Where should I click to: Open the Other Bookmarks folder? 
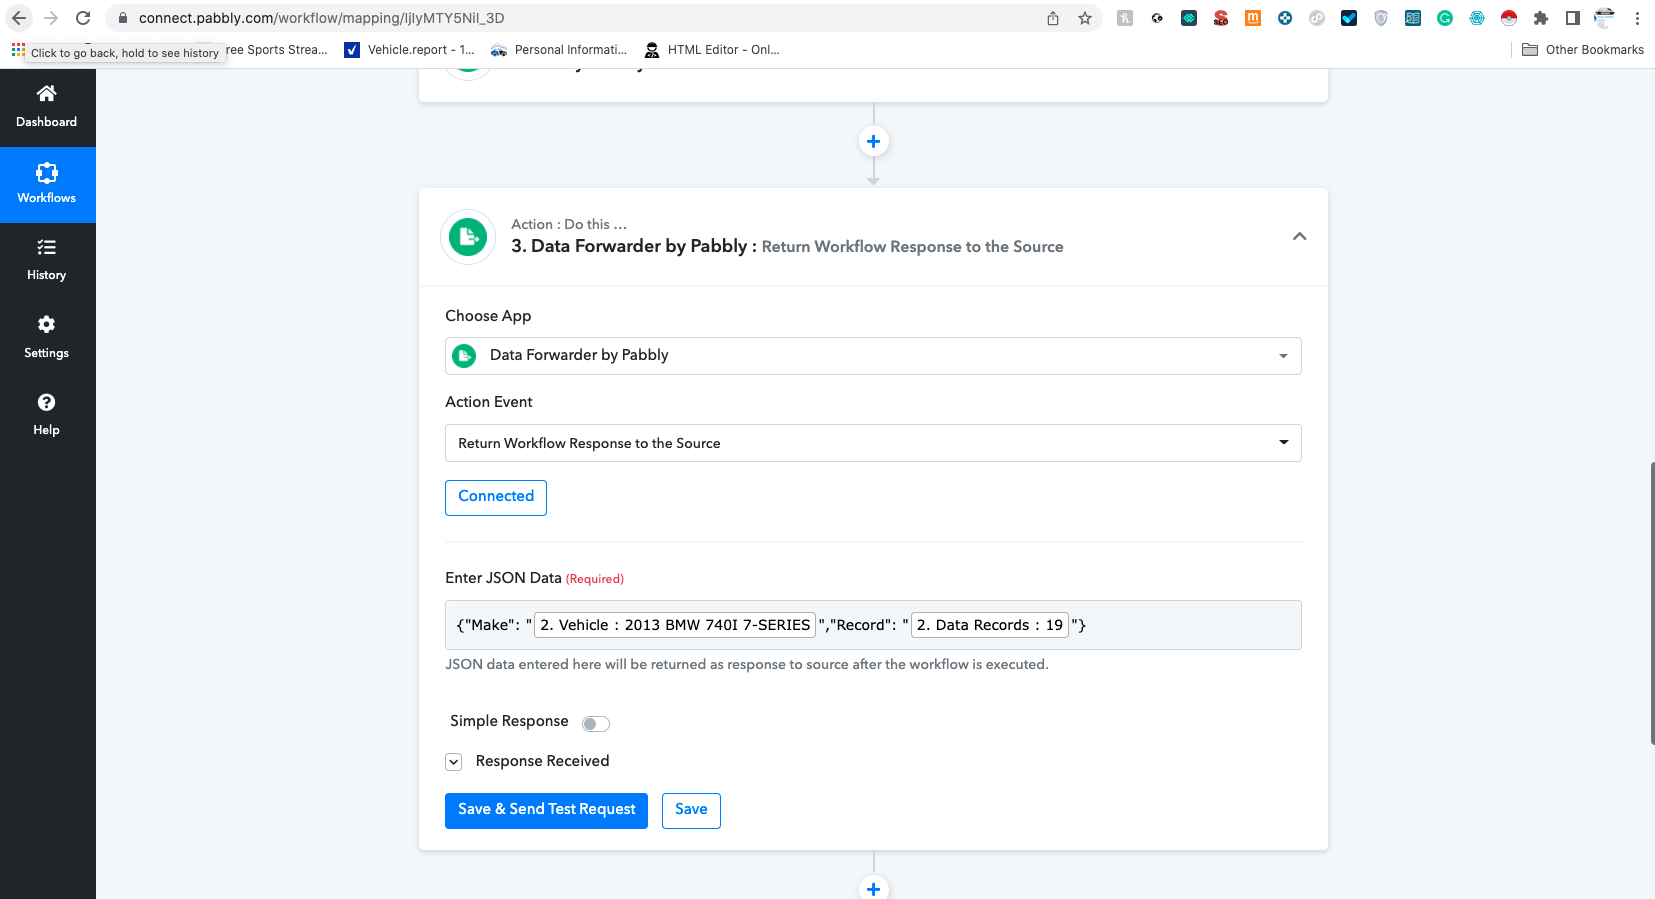tap(1583, 50)
